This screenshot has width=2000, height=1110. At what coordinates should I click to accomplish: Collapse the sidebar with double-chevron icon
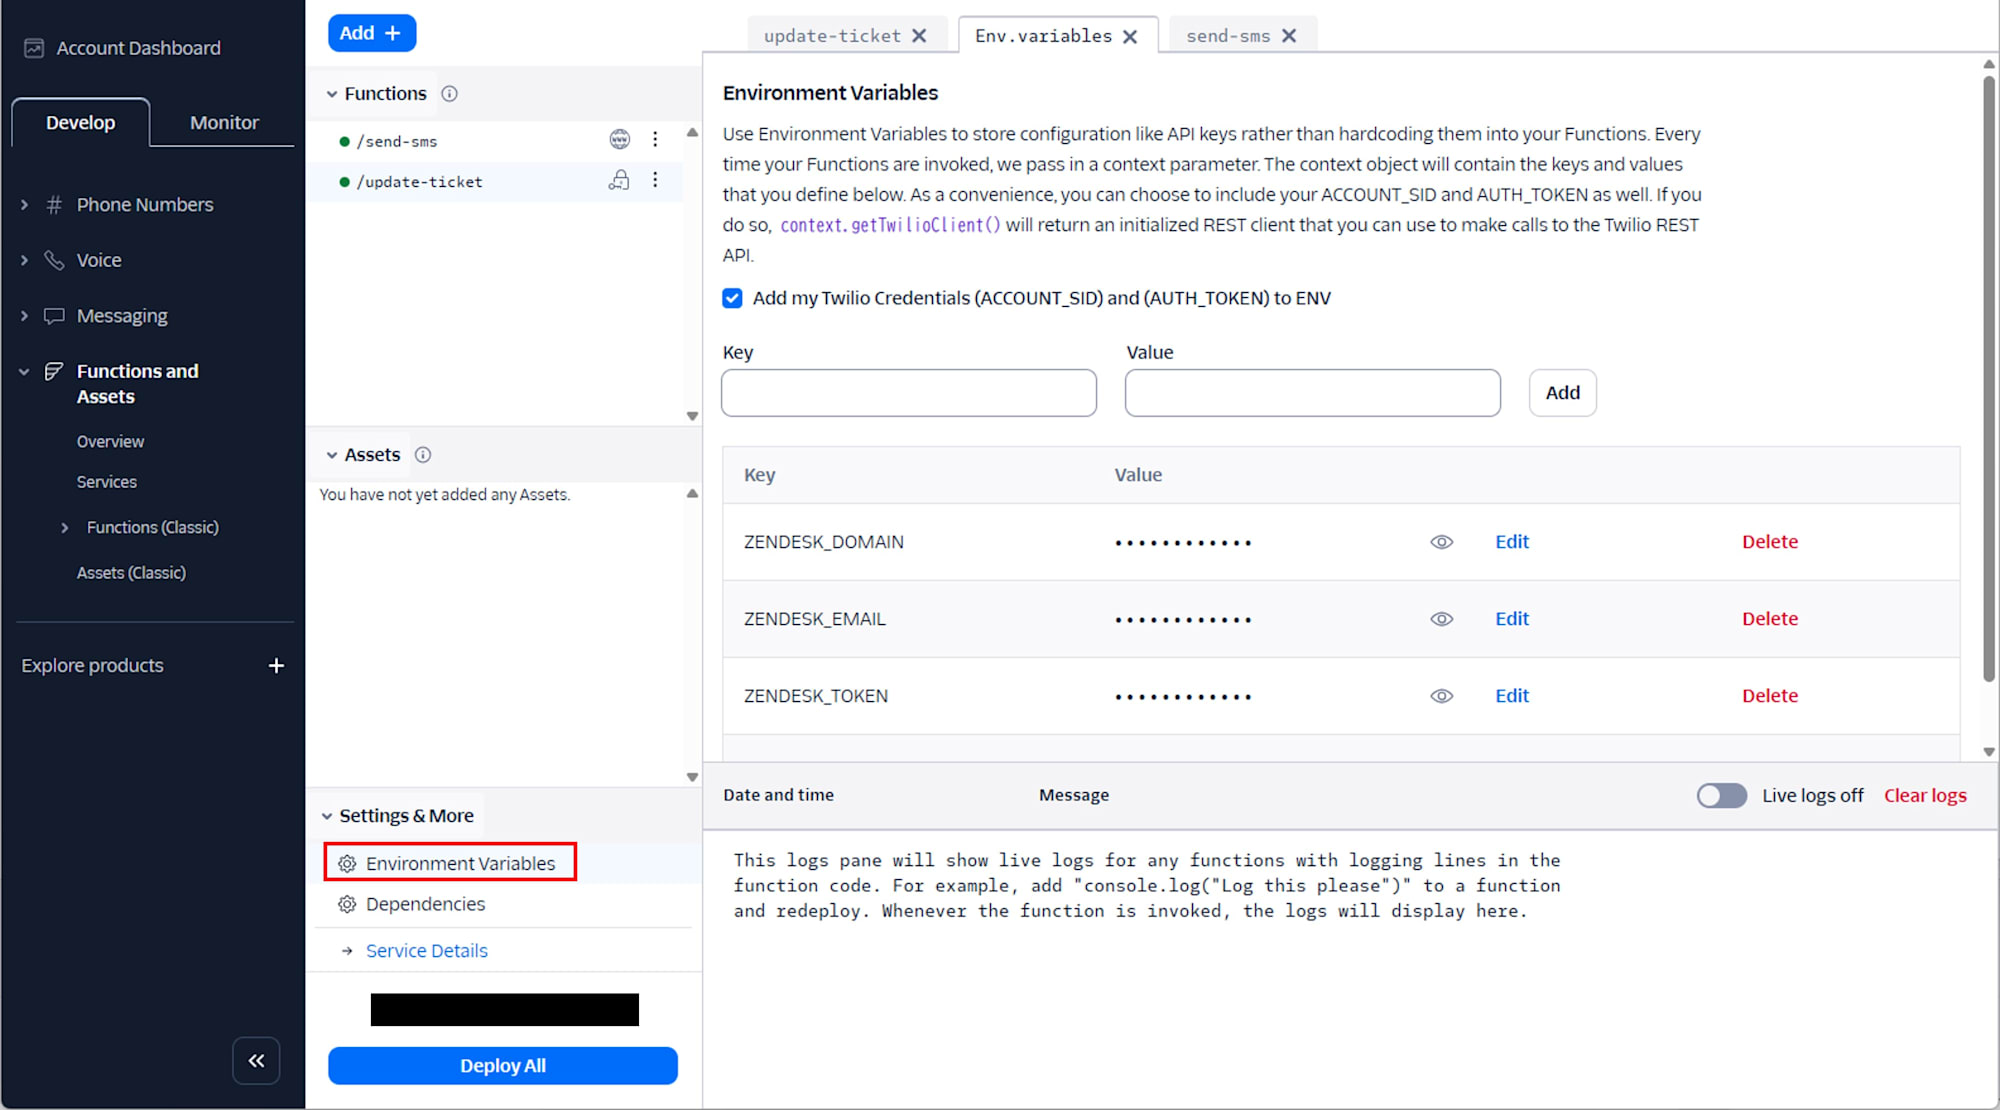[256, 1061]
